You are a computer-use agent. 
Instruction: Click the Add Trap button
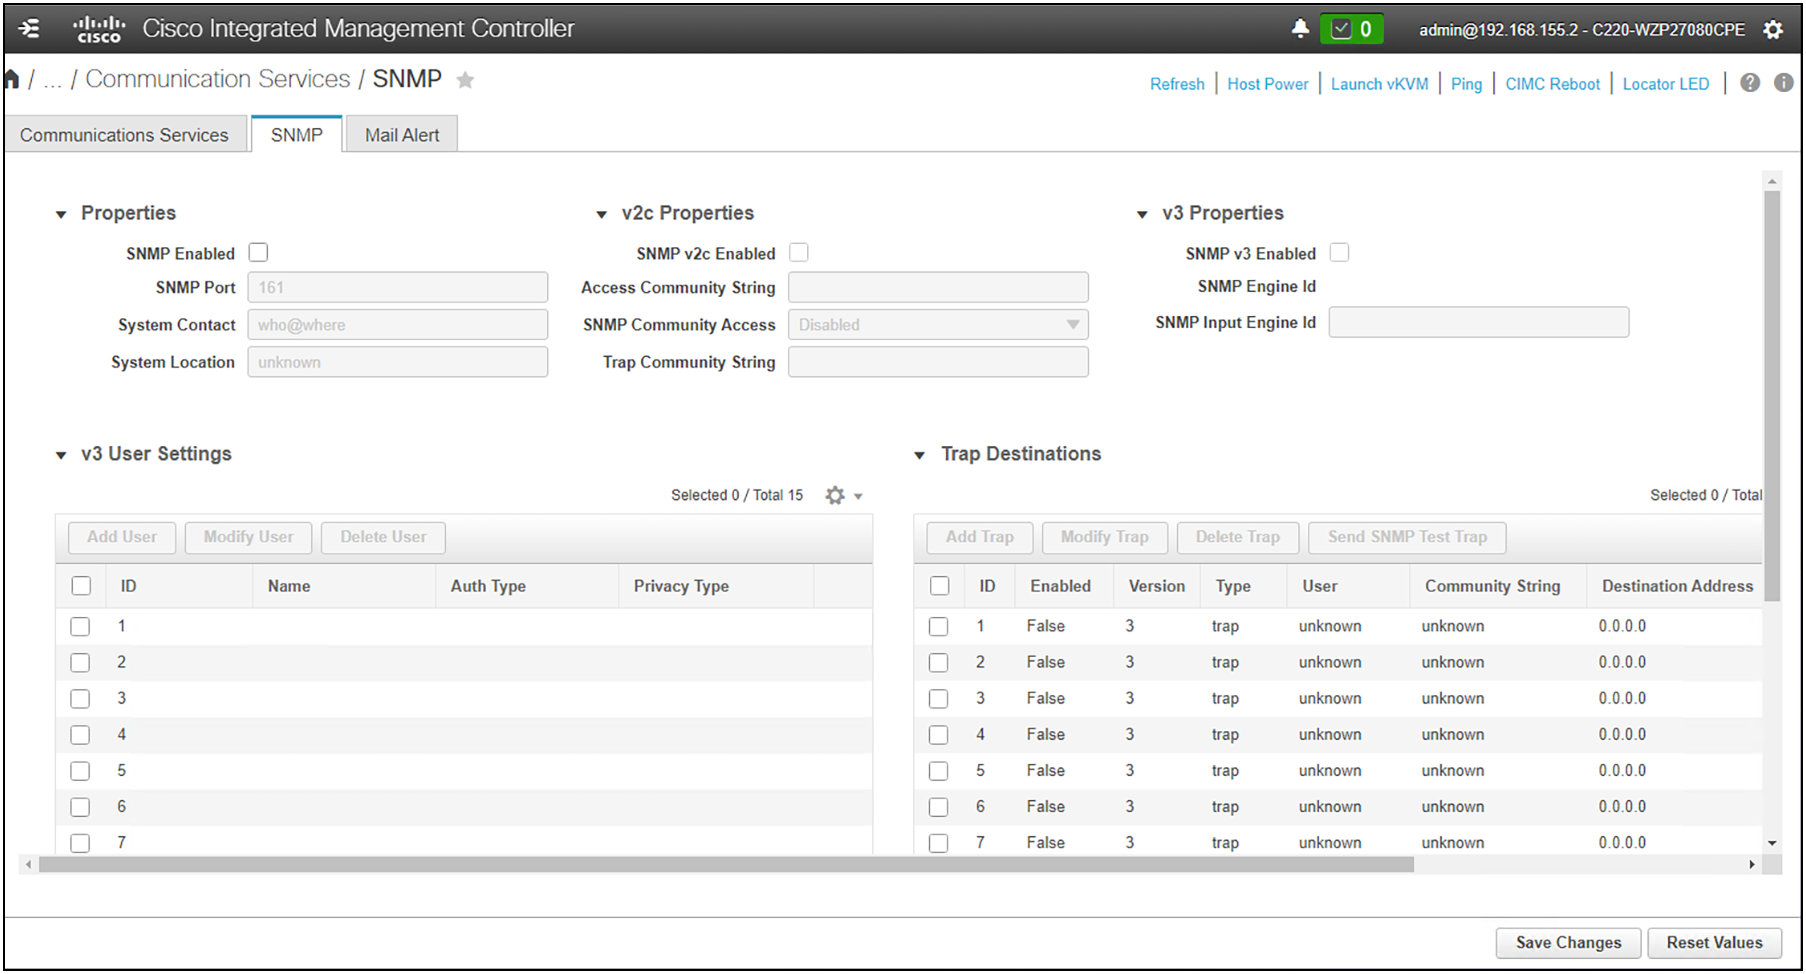click(x=980, y=537)
